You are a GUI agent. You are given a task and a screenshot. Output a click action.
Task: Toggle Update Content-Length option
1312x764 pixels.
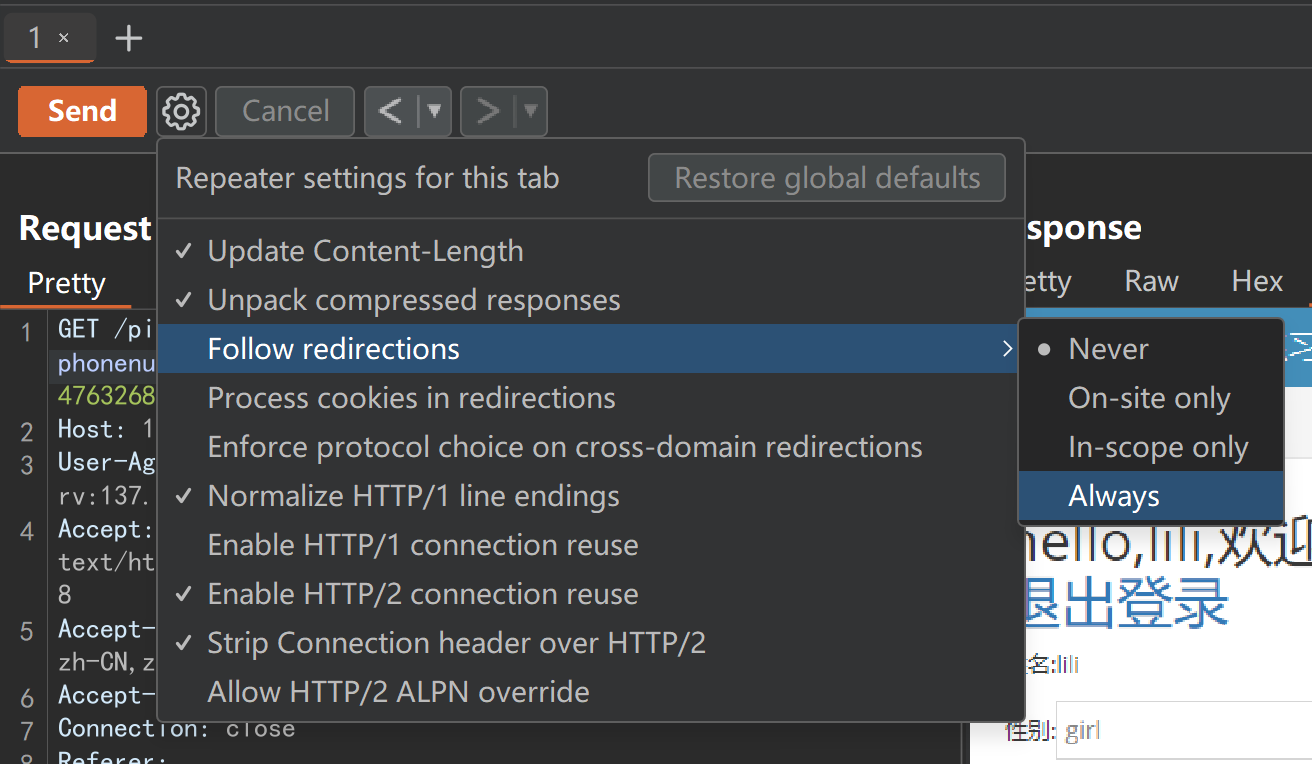click(365, 251)
